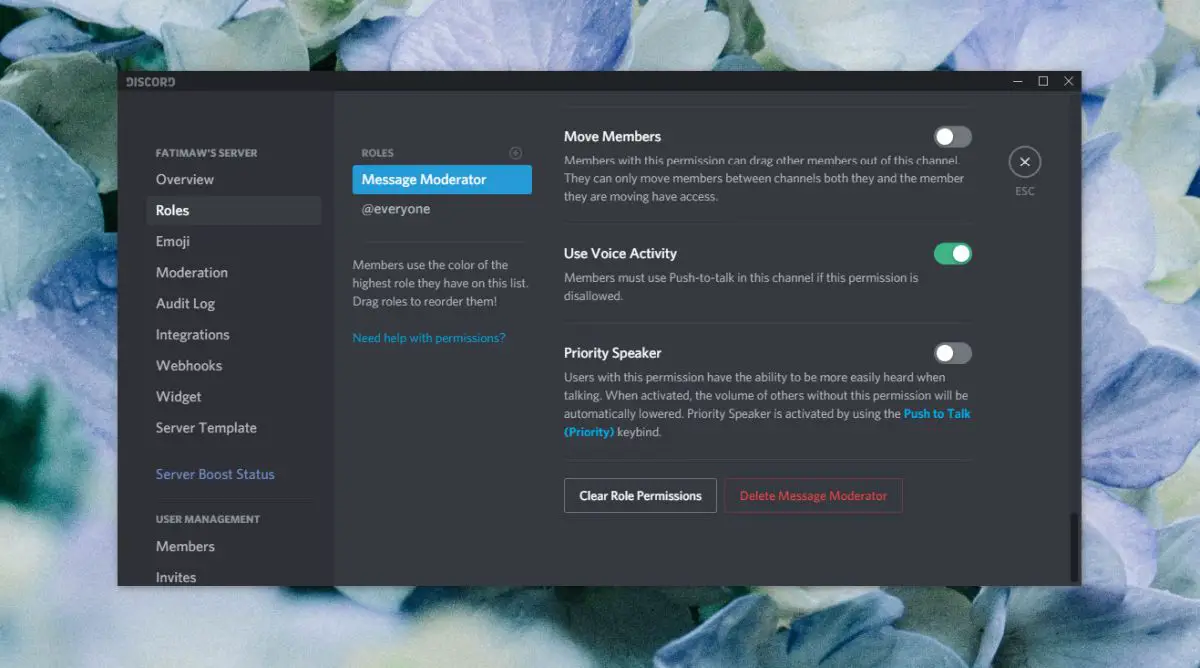
Task: Select the @everyone role
Action: 396,210
